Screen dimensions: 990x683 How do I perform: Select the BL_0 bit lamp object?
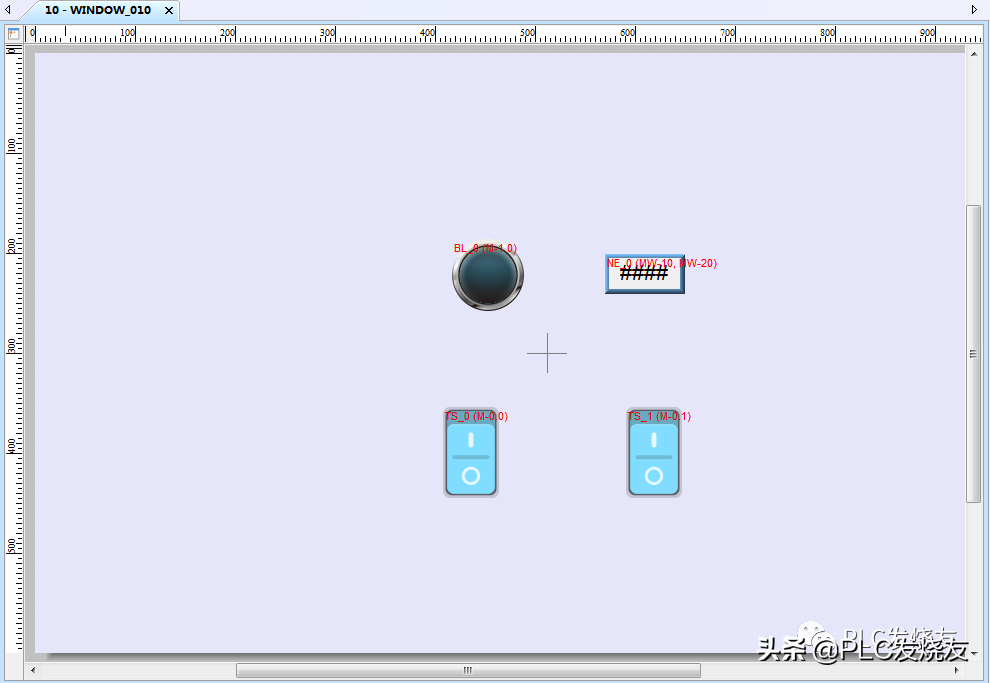point(487,276)
